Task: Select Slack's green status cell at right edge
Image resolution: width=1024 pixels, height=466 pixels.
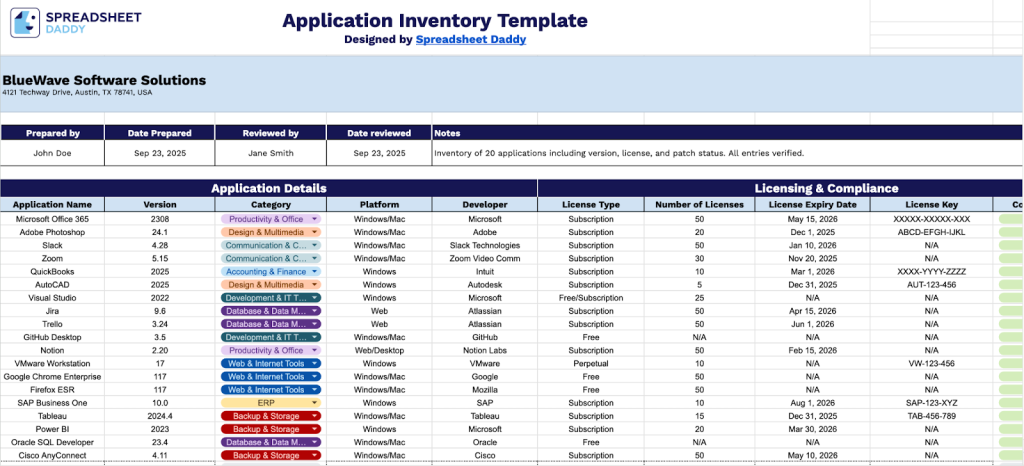Action: (x=1010, y=245)
